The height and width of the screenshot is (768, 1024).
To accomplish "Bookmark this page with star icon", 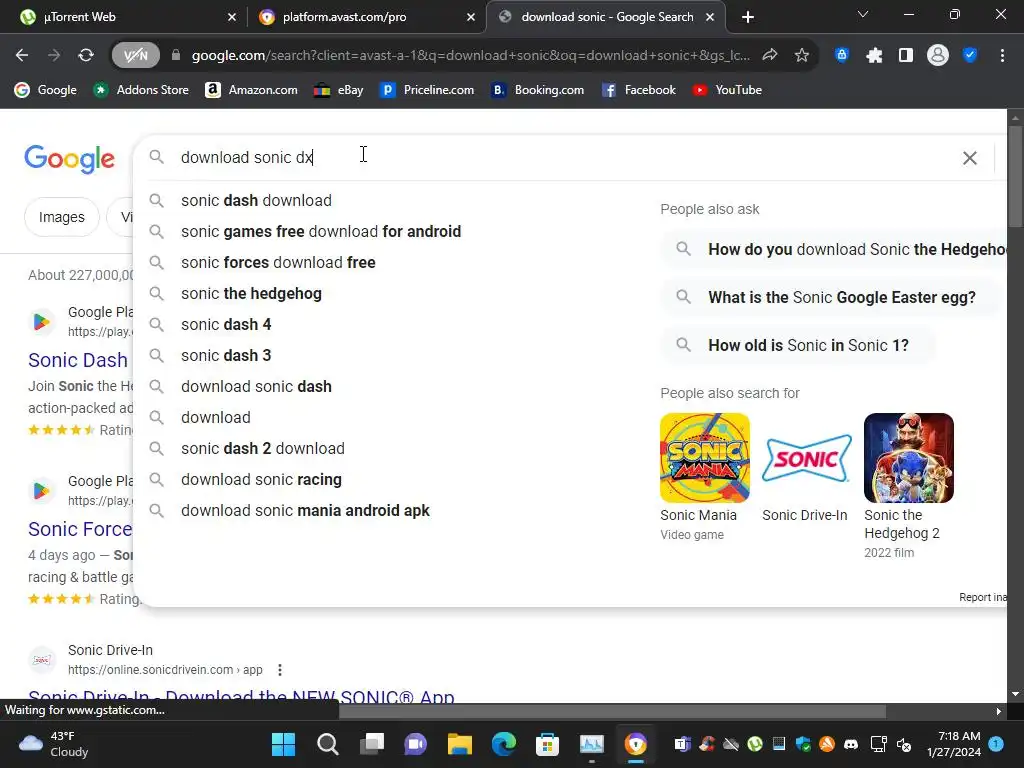I will [x=801, y=56].
